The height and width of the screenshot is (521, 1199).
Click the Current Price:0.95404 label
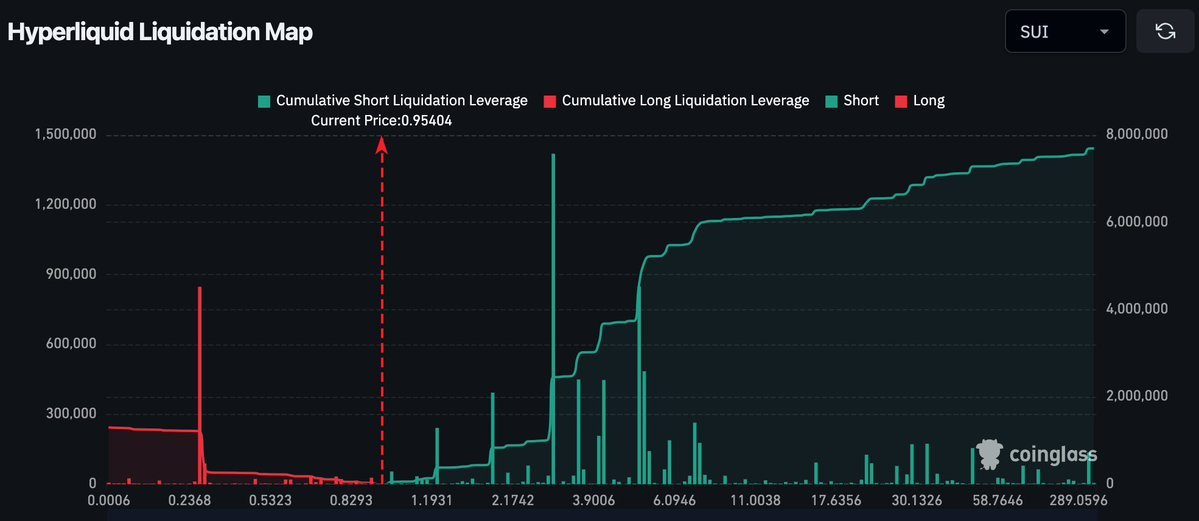pyautogui.click(x=382, y=121)
